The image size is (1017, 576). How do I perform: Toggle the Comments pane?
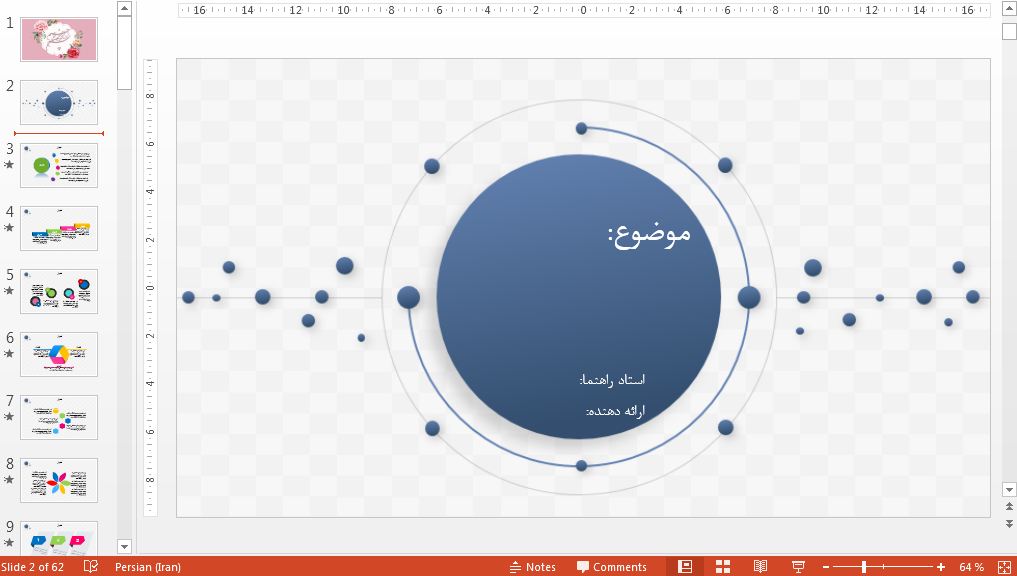point(611,566)
